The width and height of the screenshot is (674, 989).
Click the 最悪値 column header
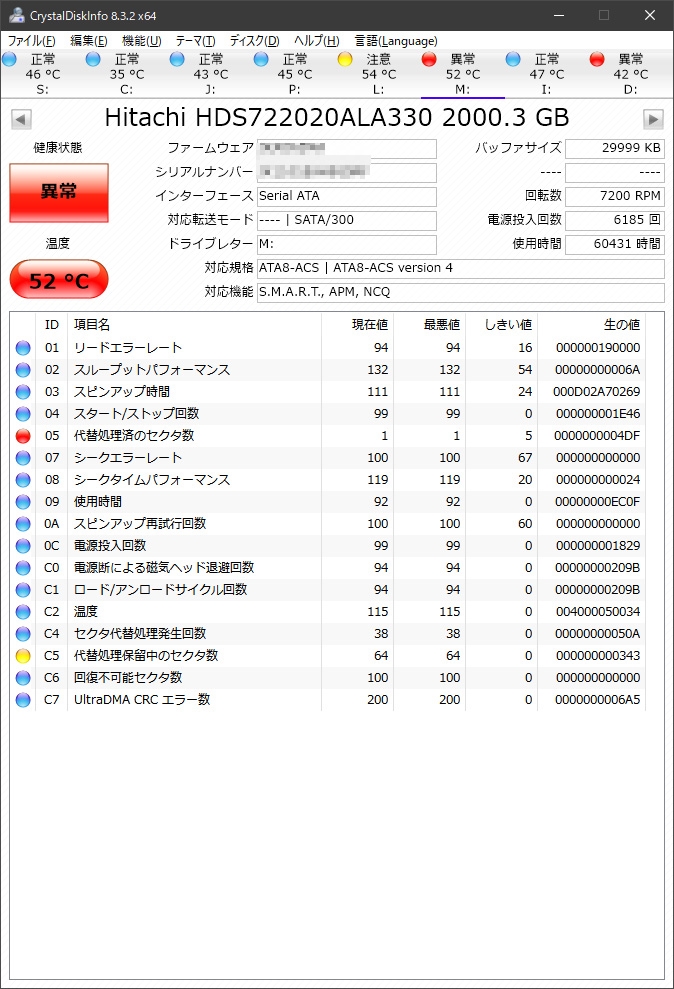click(429, 325)
